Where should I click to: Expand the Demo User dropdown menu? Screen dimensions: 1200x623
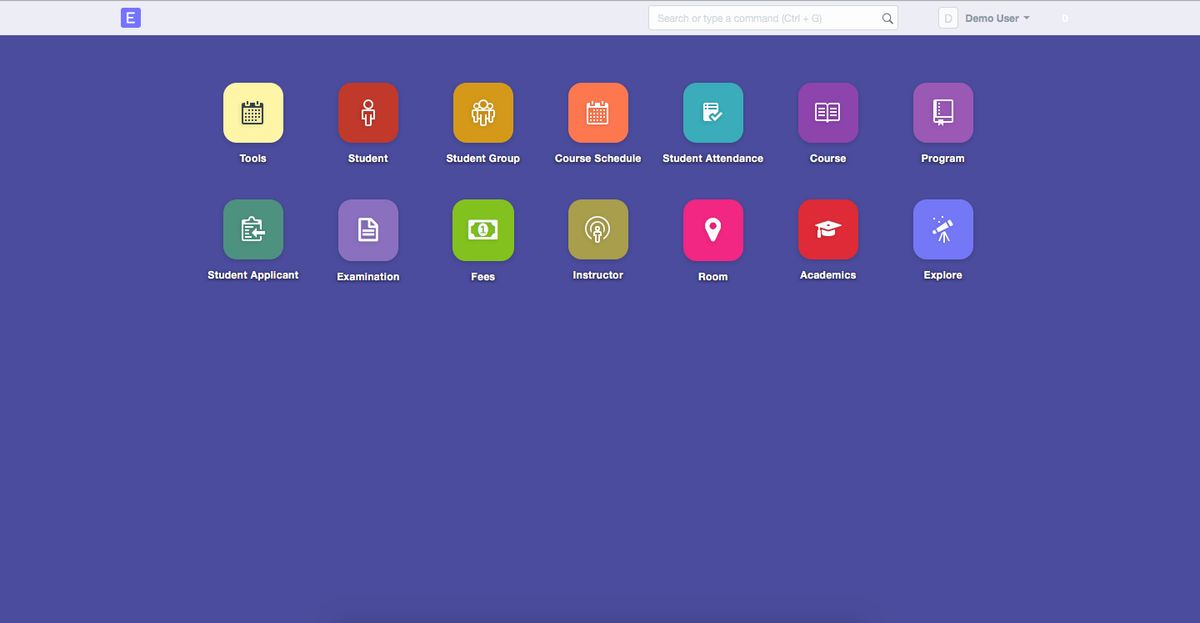pyautogui.click(x=998, y=17)
